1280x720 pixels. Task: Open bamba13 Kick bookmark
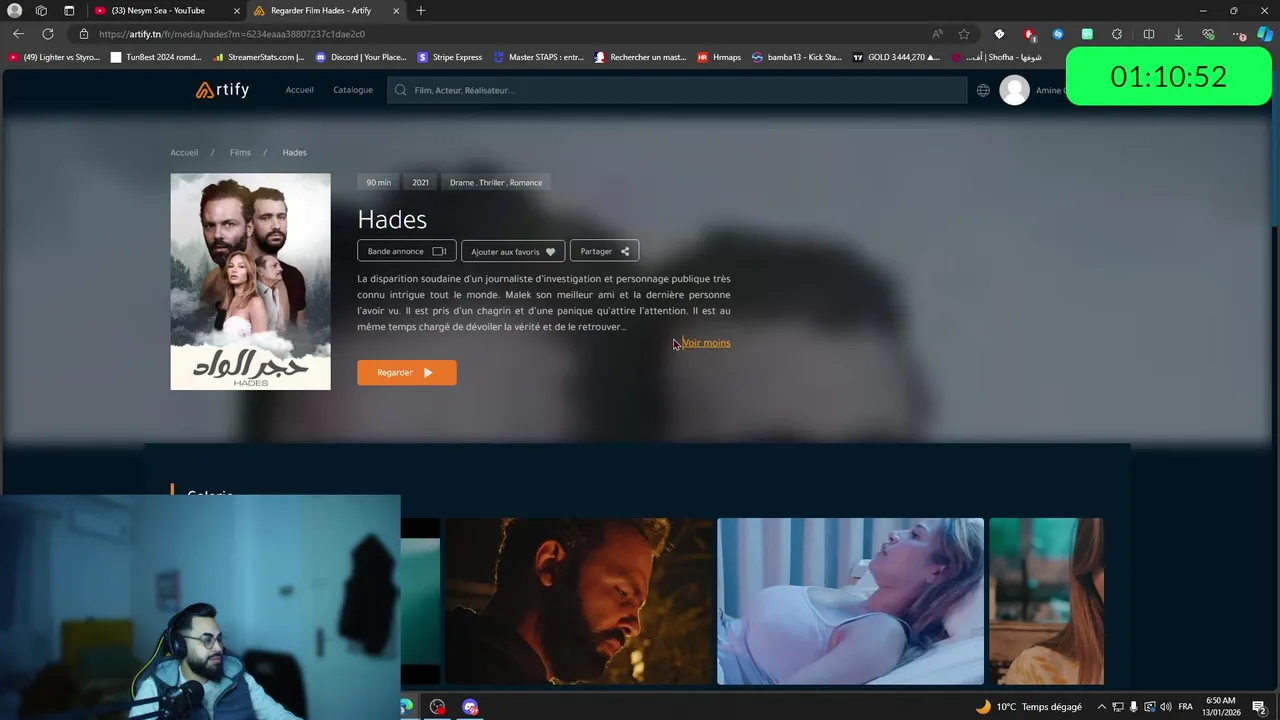pyautogui.click(x=797, y=57)
